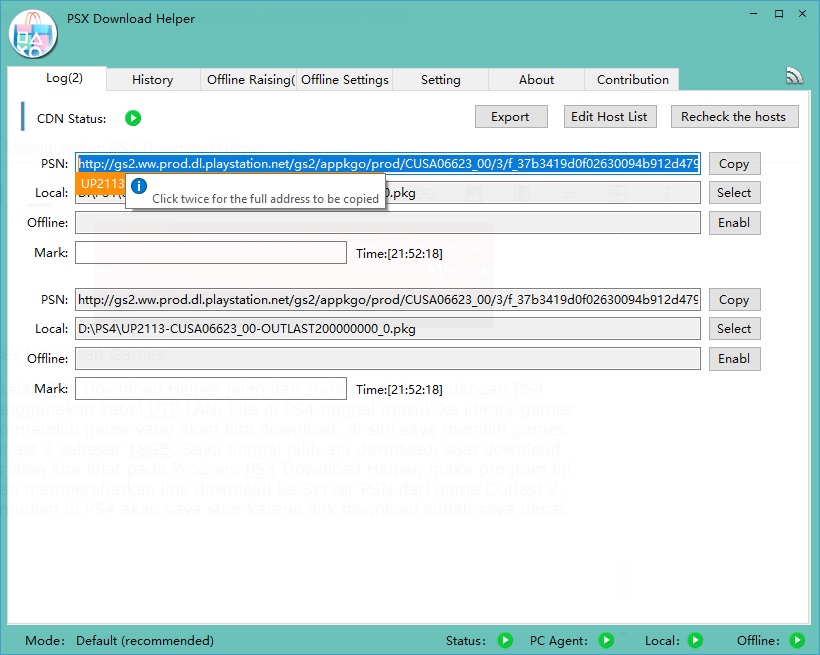Viewport: 820px width, 655px height.
Task: Click the green PC Agent indicator
Action: [x=606, y=640]
